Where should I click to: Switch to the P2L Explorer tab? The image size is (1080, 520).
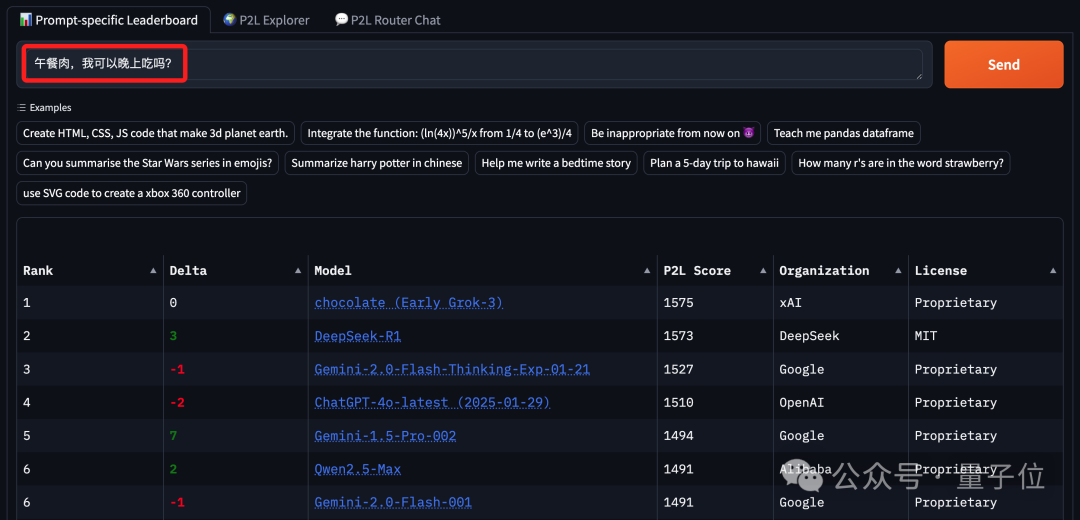266,20
